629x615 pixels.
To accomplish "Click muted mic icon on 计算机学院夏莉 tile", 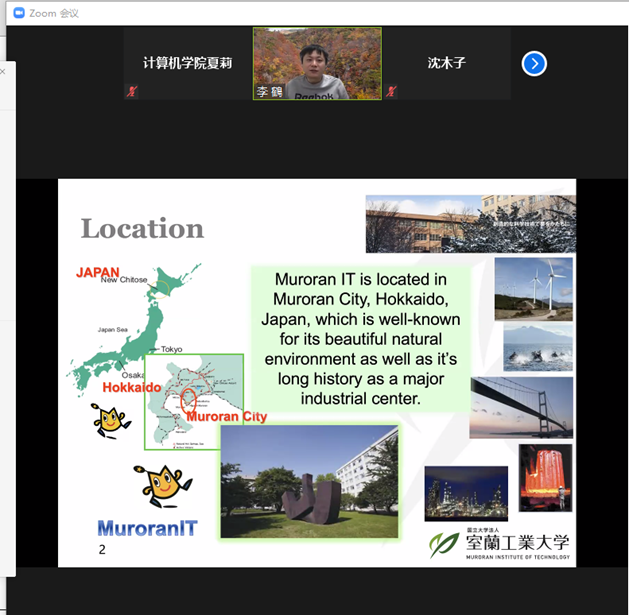I will 130,92.
